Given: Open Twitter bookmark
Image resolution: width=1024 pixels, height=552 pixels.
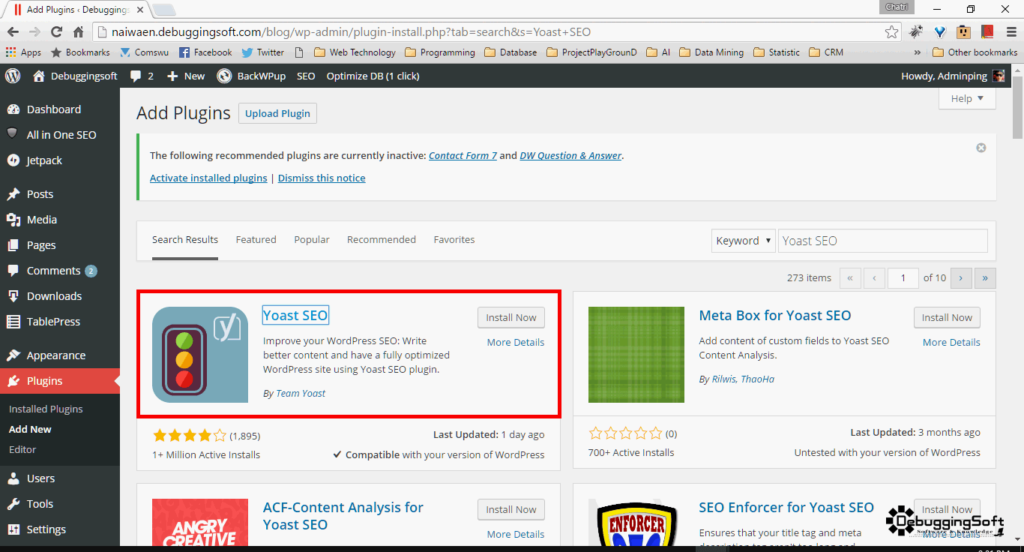Looking at the screenshot, I should tap(263, 52).
